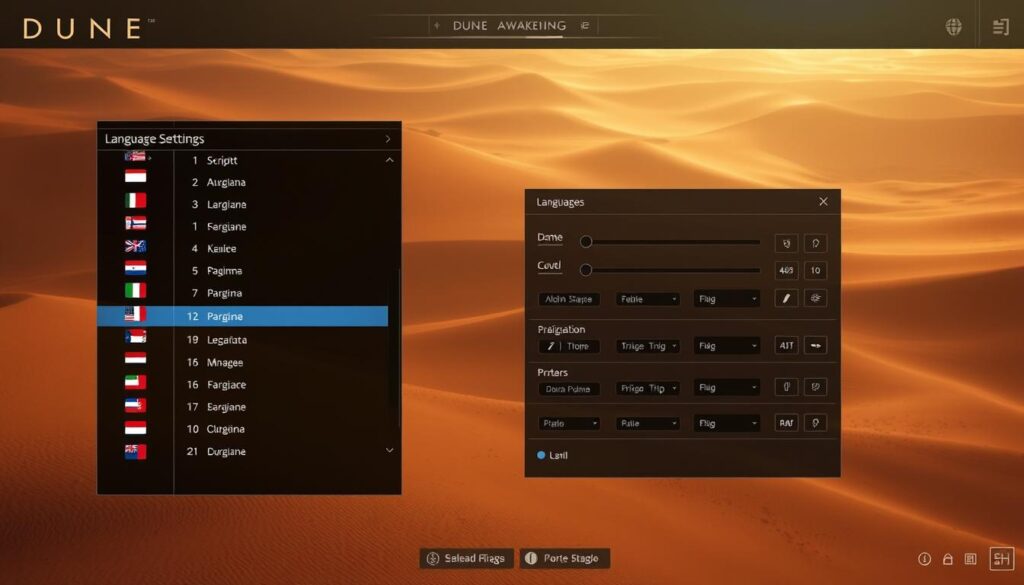Click the globe icon in top bar

coord(953,27)
